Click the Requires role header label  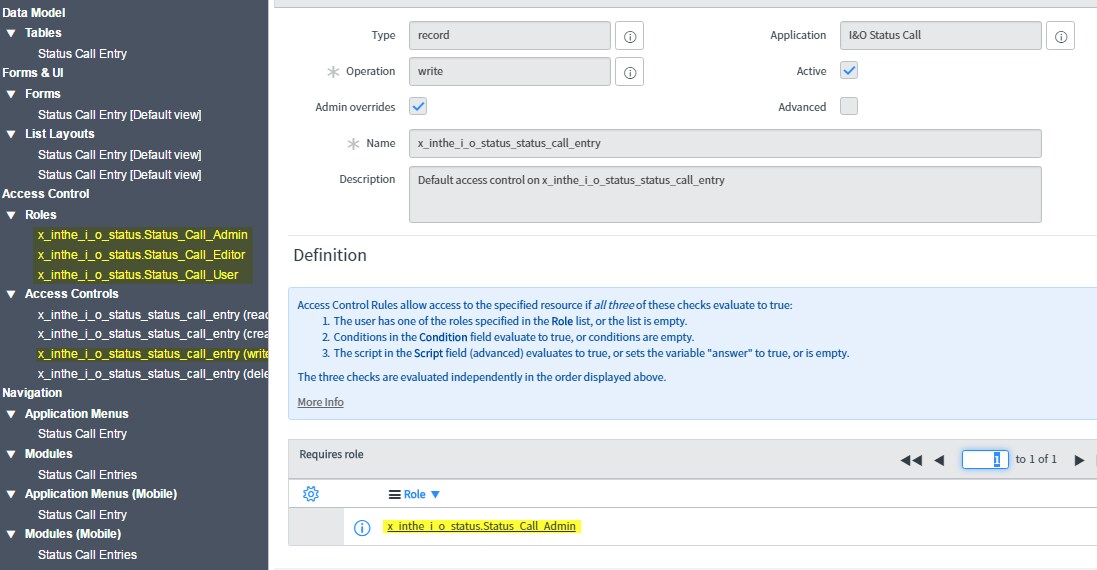pos(332,455)
